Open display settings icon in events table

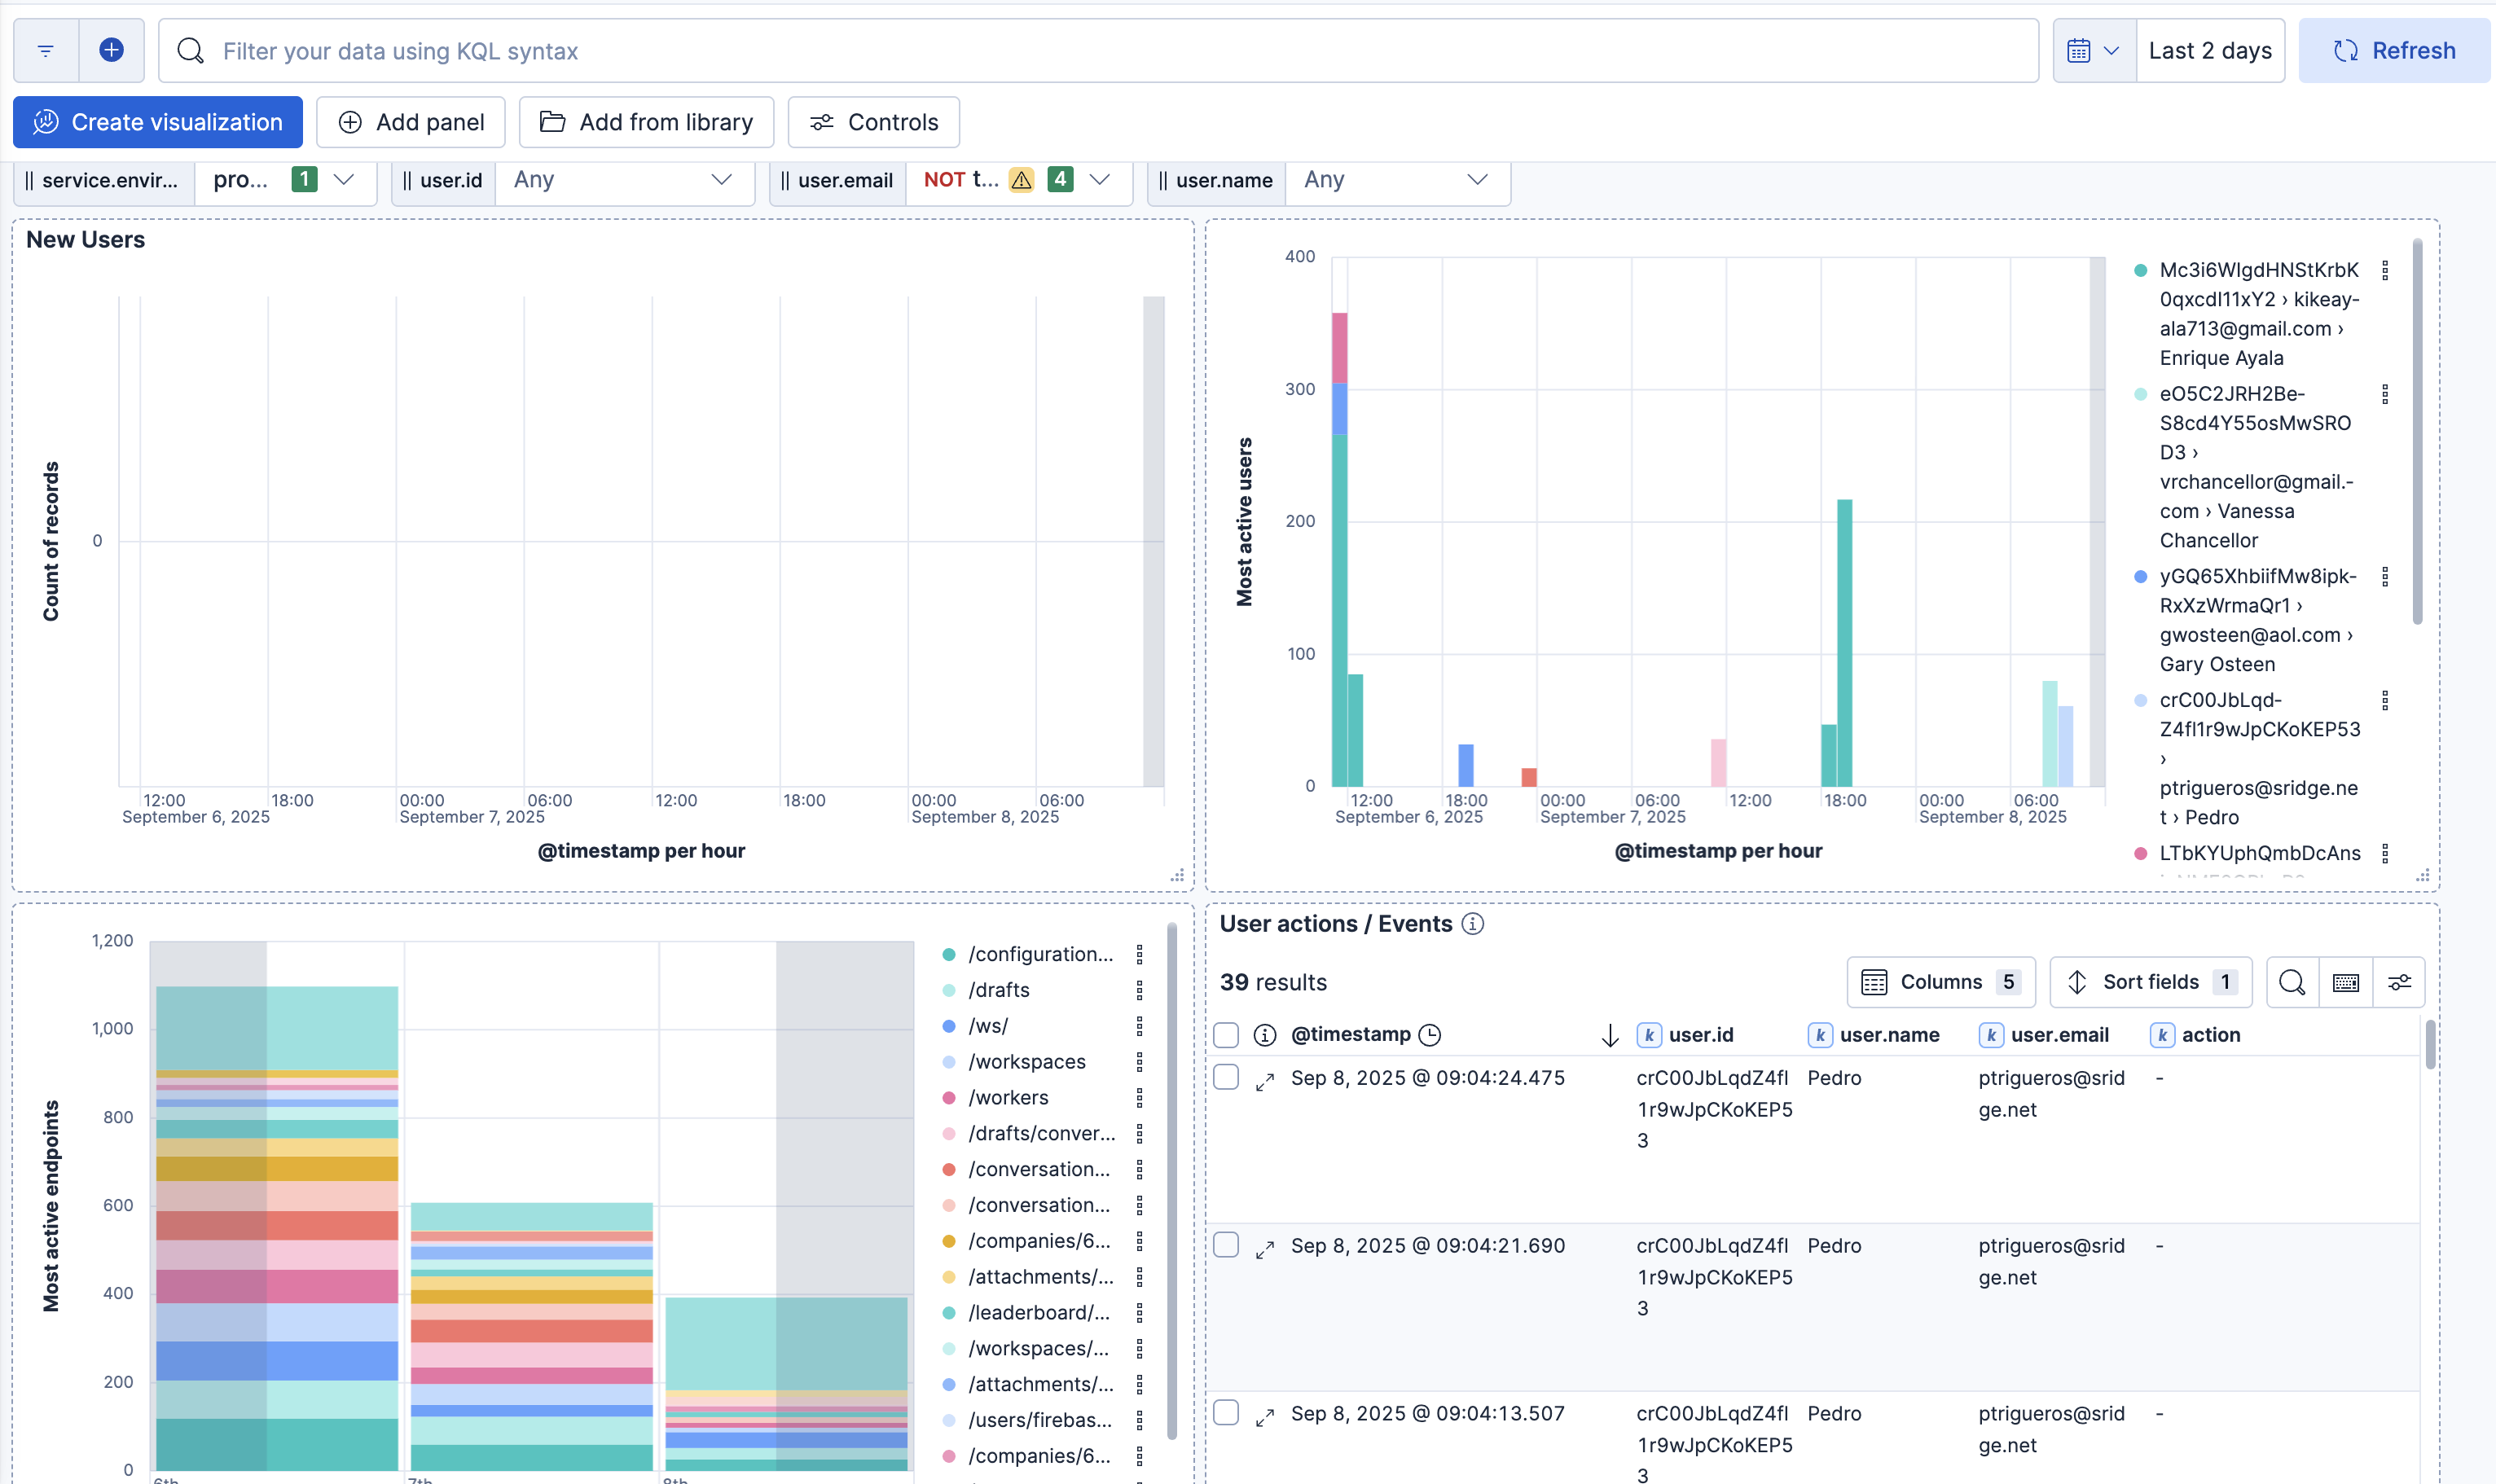click(2399, 982)
